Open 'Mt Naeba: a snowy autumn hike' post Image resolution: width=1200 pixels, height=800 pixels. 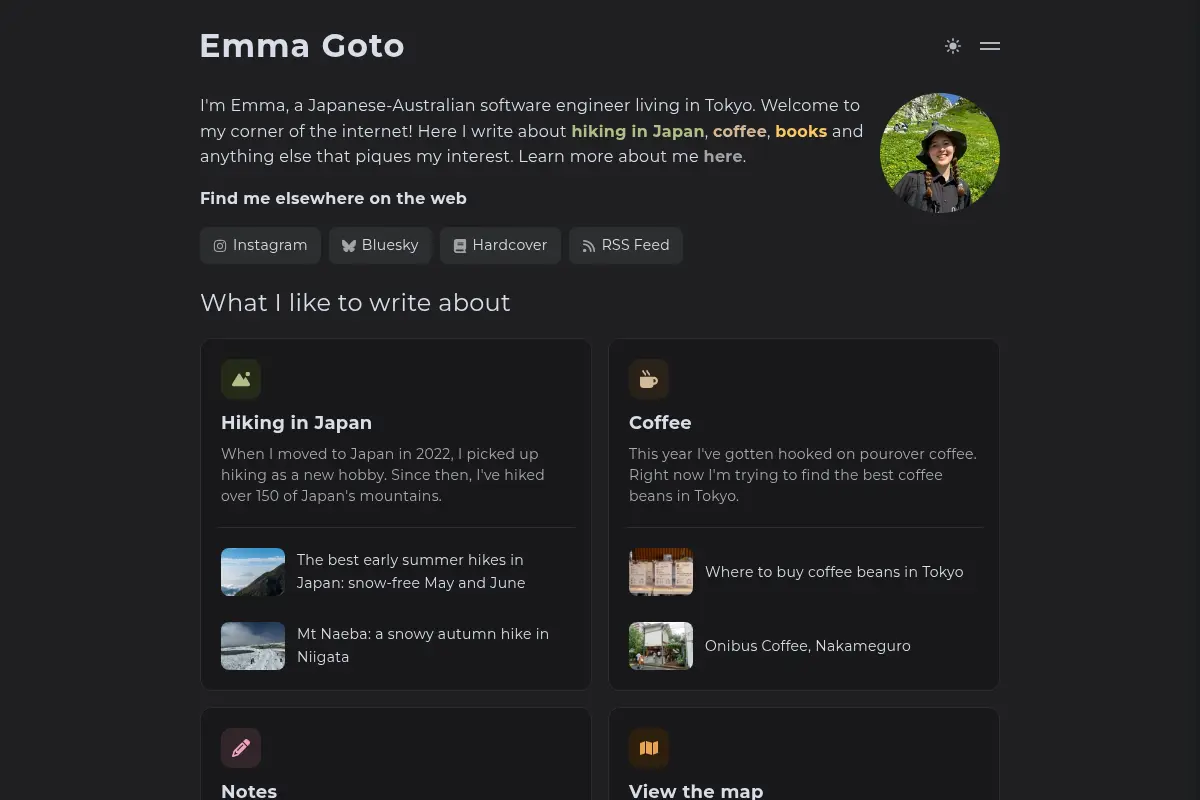[423, 645]
